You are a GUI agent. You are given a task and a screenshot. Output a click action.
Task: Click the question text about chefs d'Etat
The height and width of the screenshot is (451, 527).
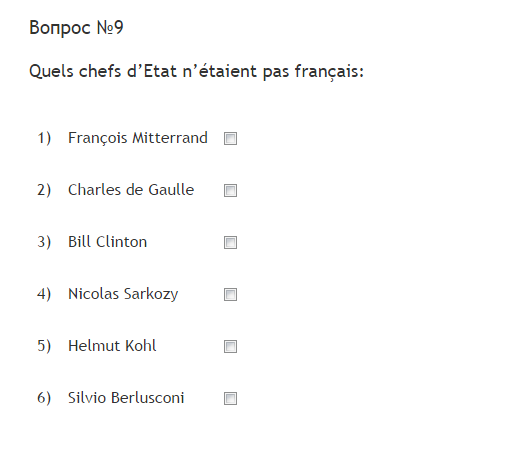click(196, 72)
